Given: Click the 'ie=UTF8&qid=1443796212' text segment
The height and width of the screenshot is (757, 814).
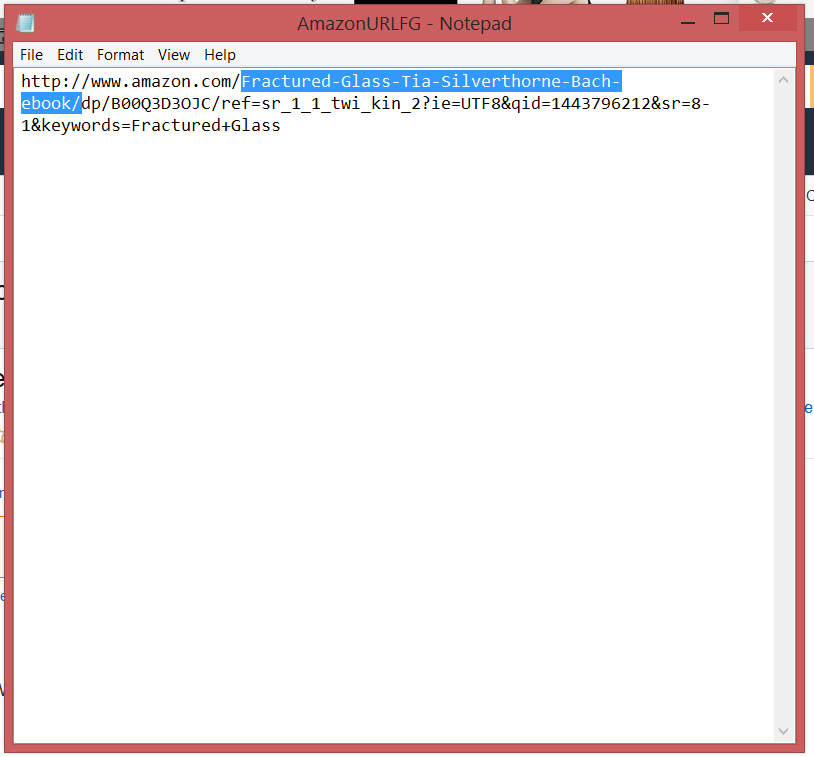Looking at the screenshot, I should (541, 103).
